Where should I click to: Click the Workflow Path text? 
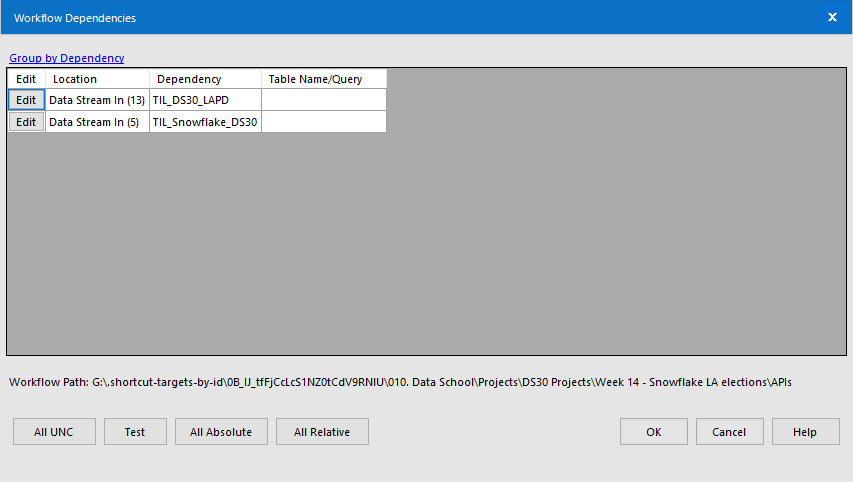[400, 382]
